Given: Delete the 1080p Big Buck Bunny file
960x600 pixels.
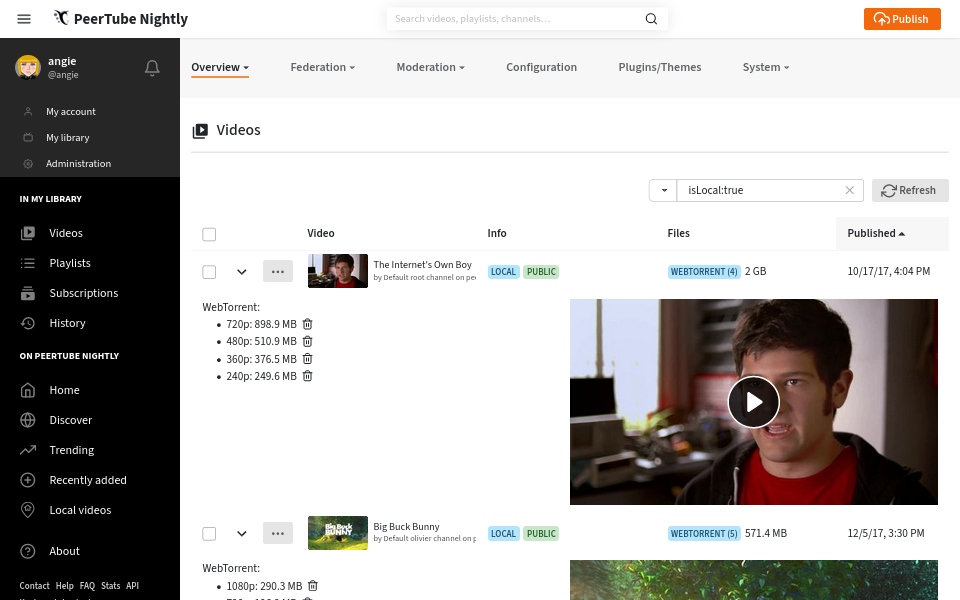Looking at the screenshot, I should (312, 586).
